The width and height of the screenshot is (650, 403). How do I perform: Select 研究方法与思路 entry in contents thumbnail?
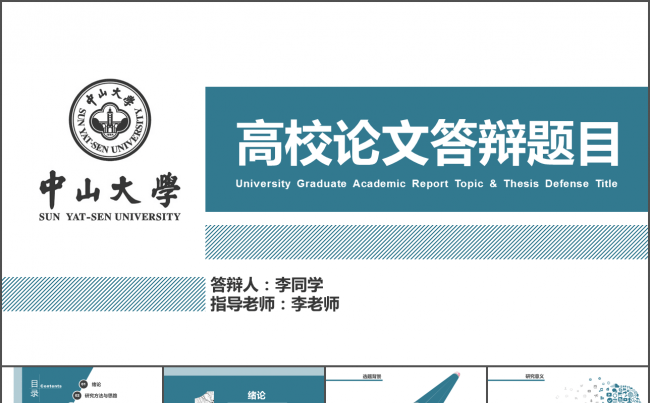(101, 396)
